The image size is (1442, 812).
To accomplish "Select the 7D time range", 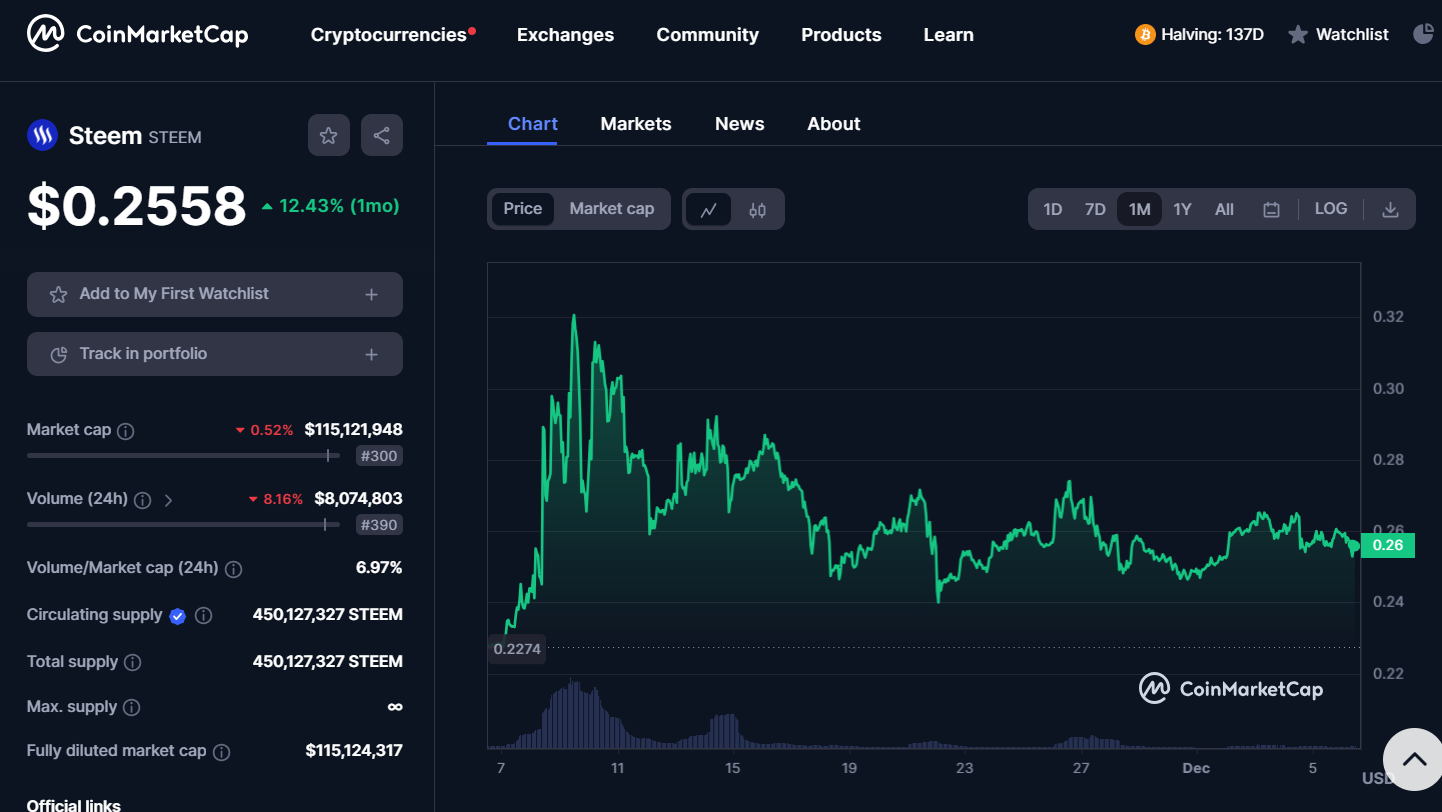I will [1096, 210].
